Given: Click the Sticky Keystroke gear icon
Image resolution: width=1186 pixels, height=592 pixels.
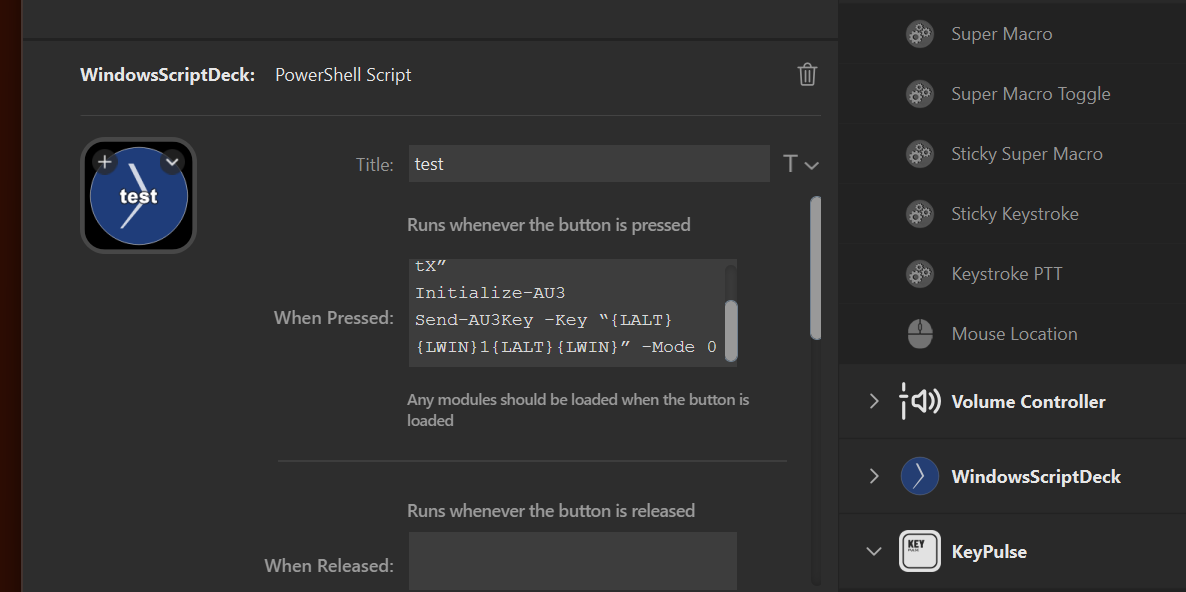Looking at the screenshot, I should pos(919,214).
